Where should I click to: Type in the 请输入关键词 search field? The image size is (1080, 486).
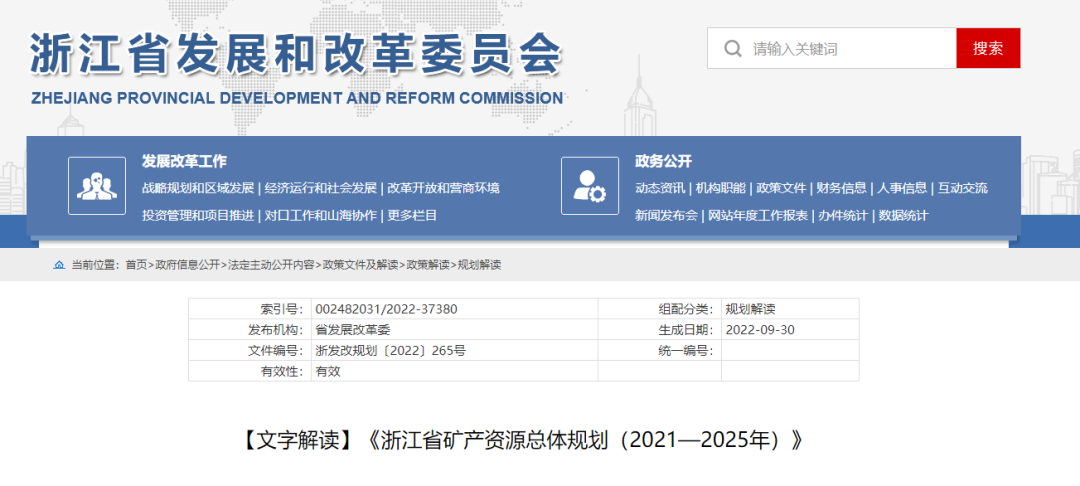[850, 49]
